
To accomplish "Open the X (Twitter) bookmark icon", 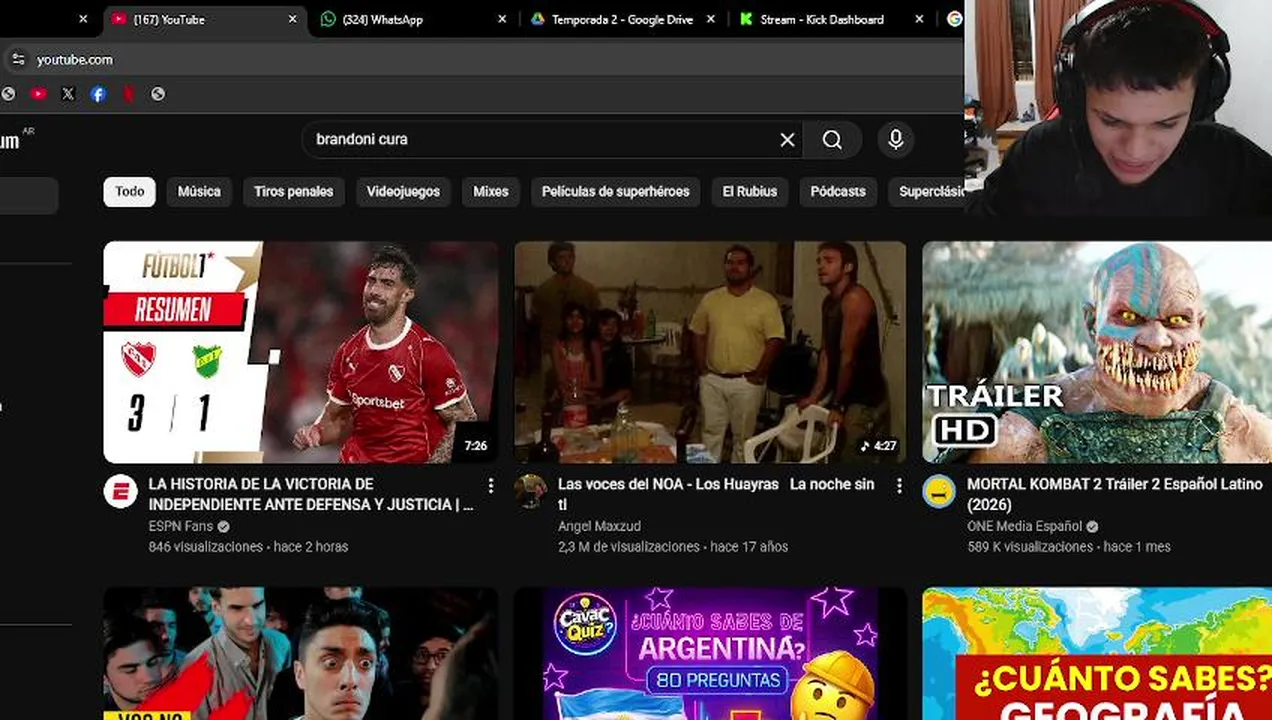I will point(68,94).
